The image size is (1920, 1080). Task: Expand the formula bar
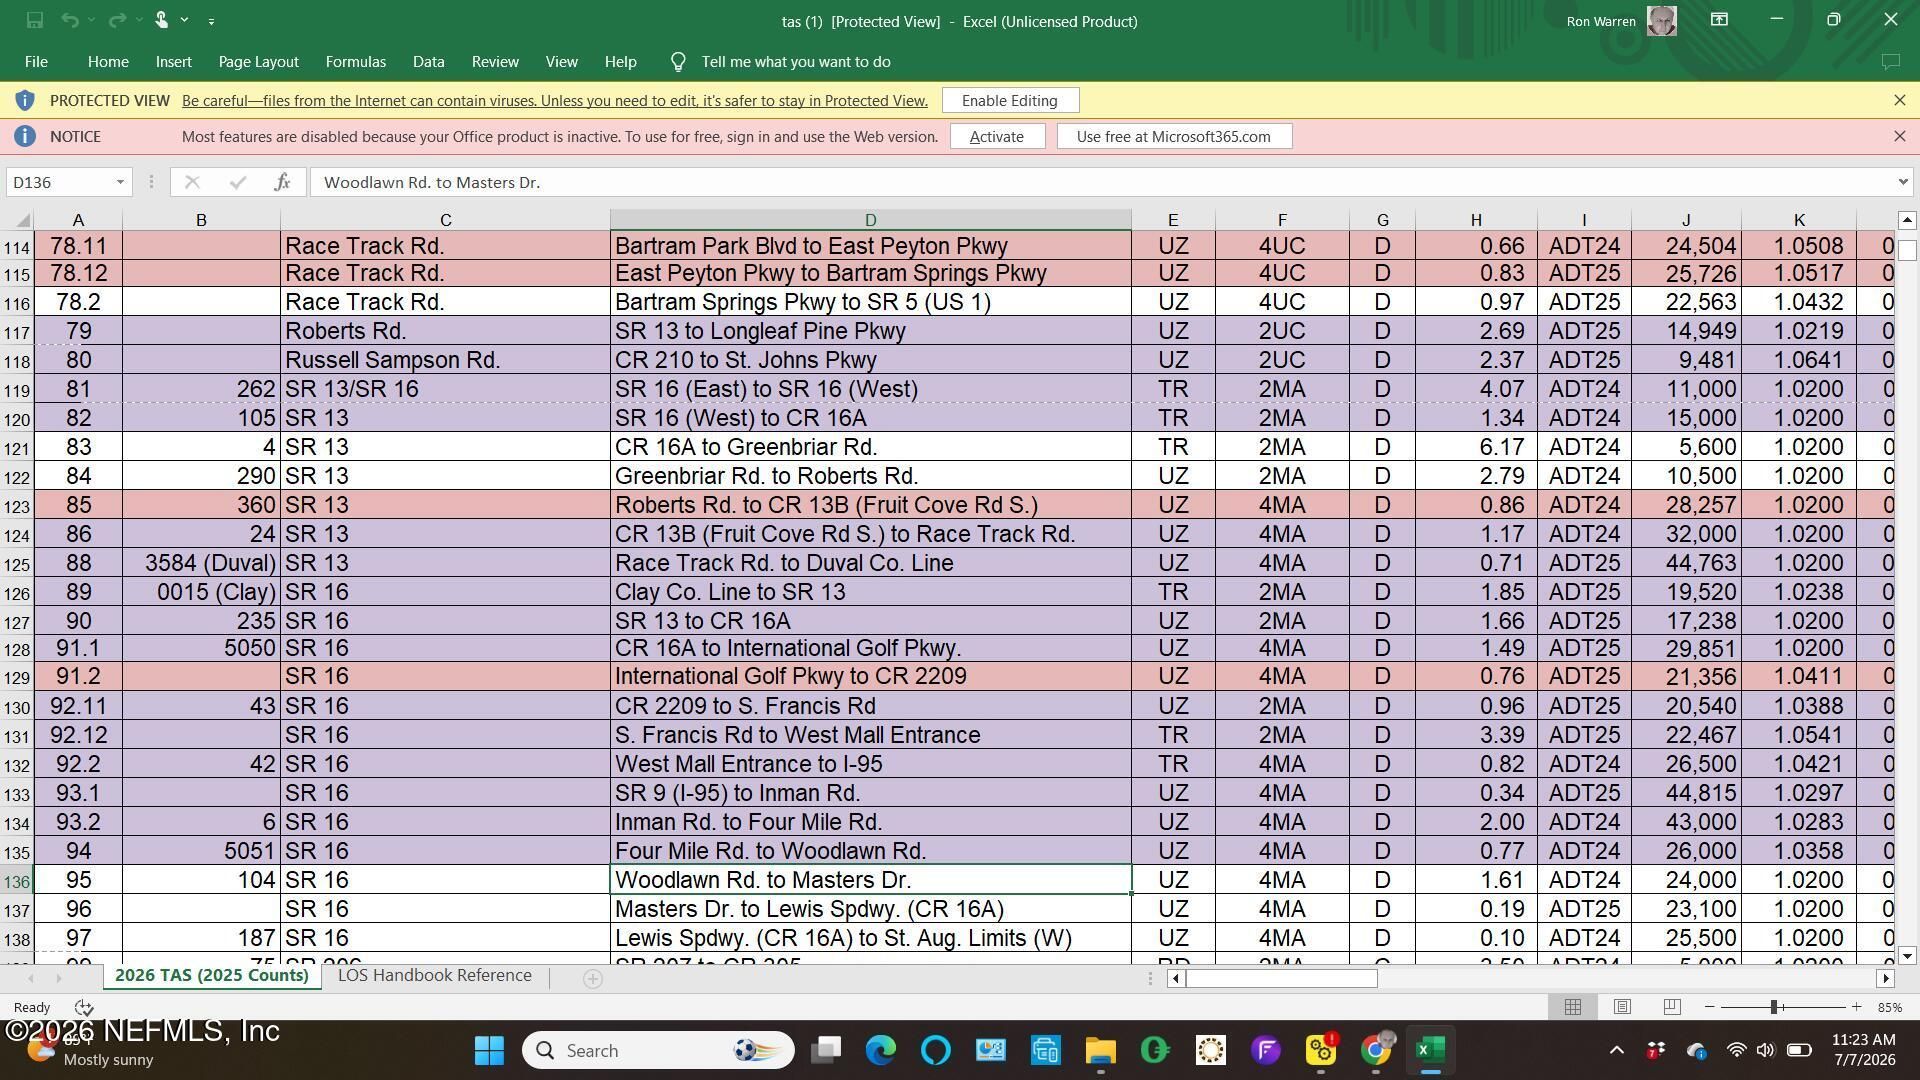(1902, 182)
